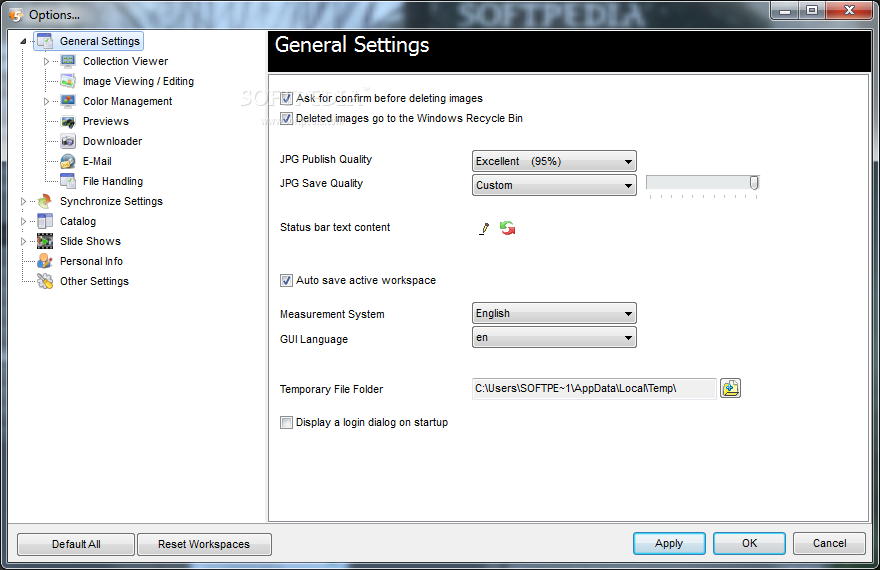Click the E-Mail icon in settings tree

coord(68,161)
